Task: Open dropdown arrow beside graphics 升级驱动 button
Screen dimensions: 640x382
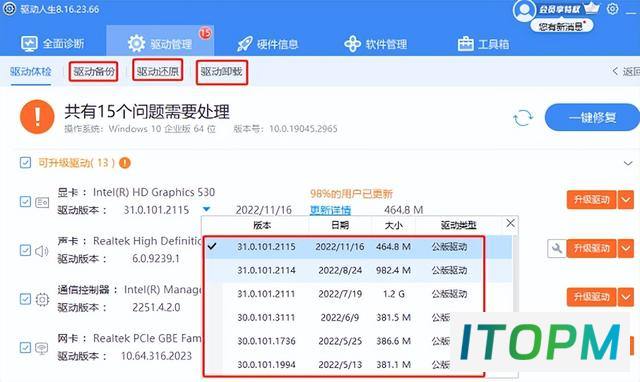Action: [x=626, y=200]
